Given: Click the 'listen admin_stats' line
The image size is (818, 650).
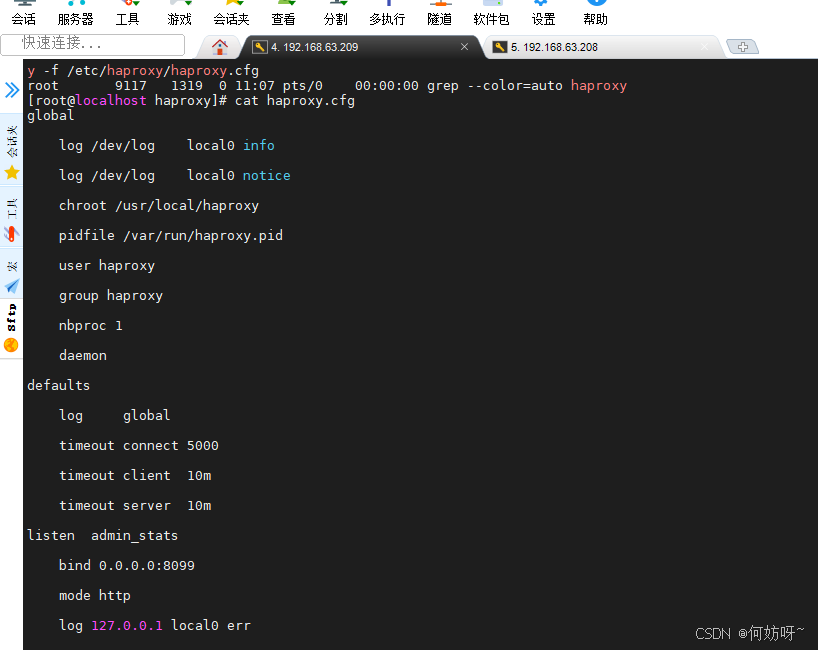Looking at the screenshot, I should coord(102,535).
